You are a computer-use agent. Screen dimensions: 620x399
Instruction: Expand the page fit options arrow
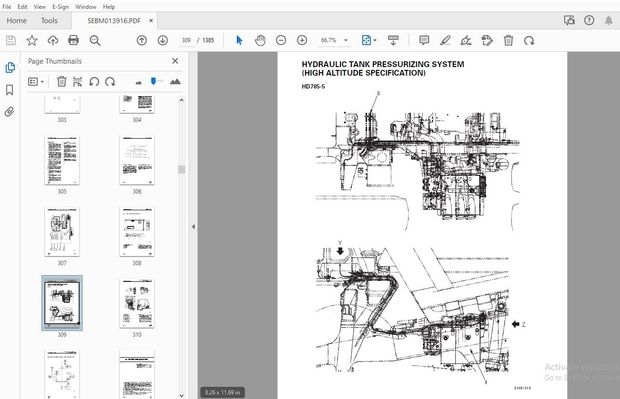[375, 40]
